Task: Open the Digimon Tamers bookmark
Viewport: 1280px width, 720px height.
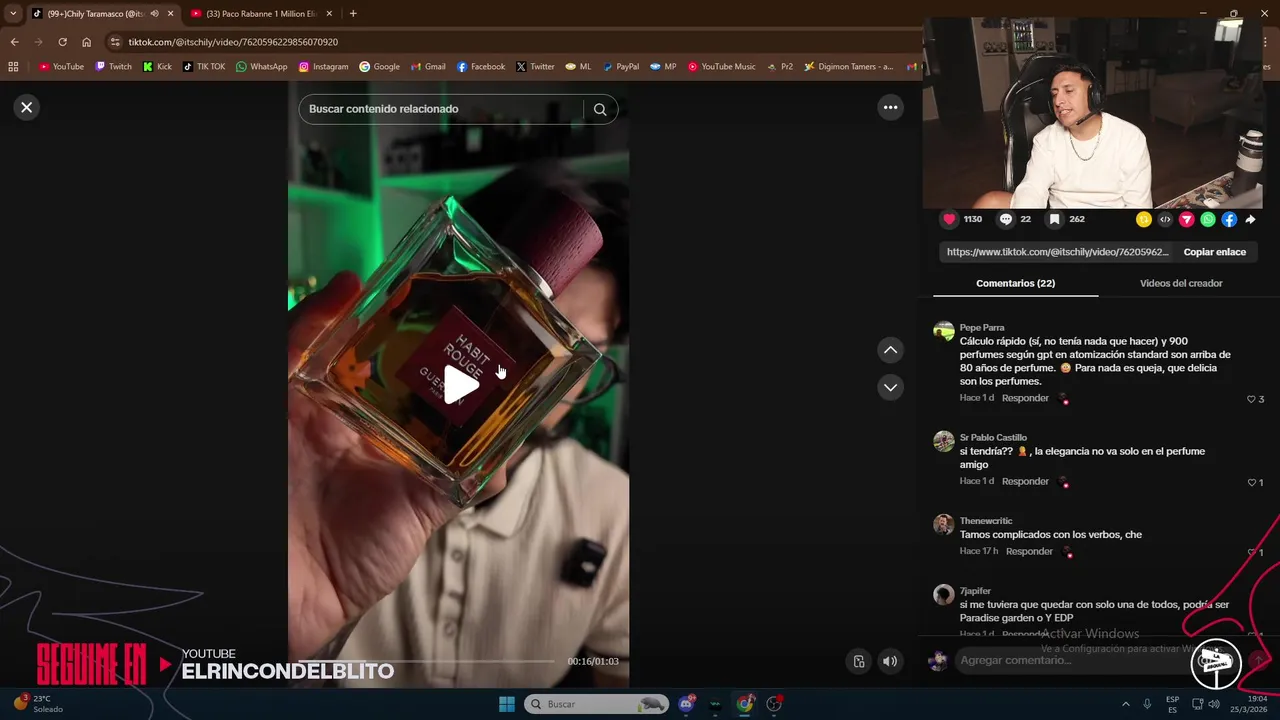Action: coord(850,67)
